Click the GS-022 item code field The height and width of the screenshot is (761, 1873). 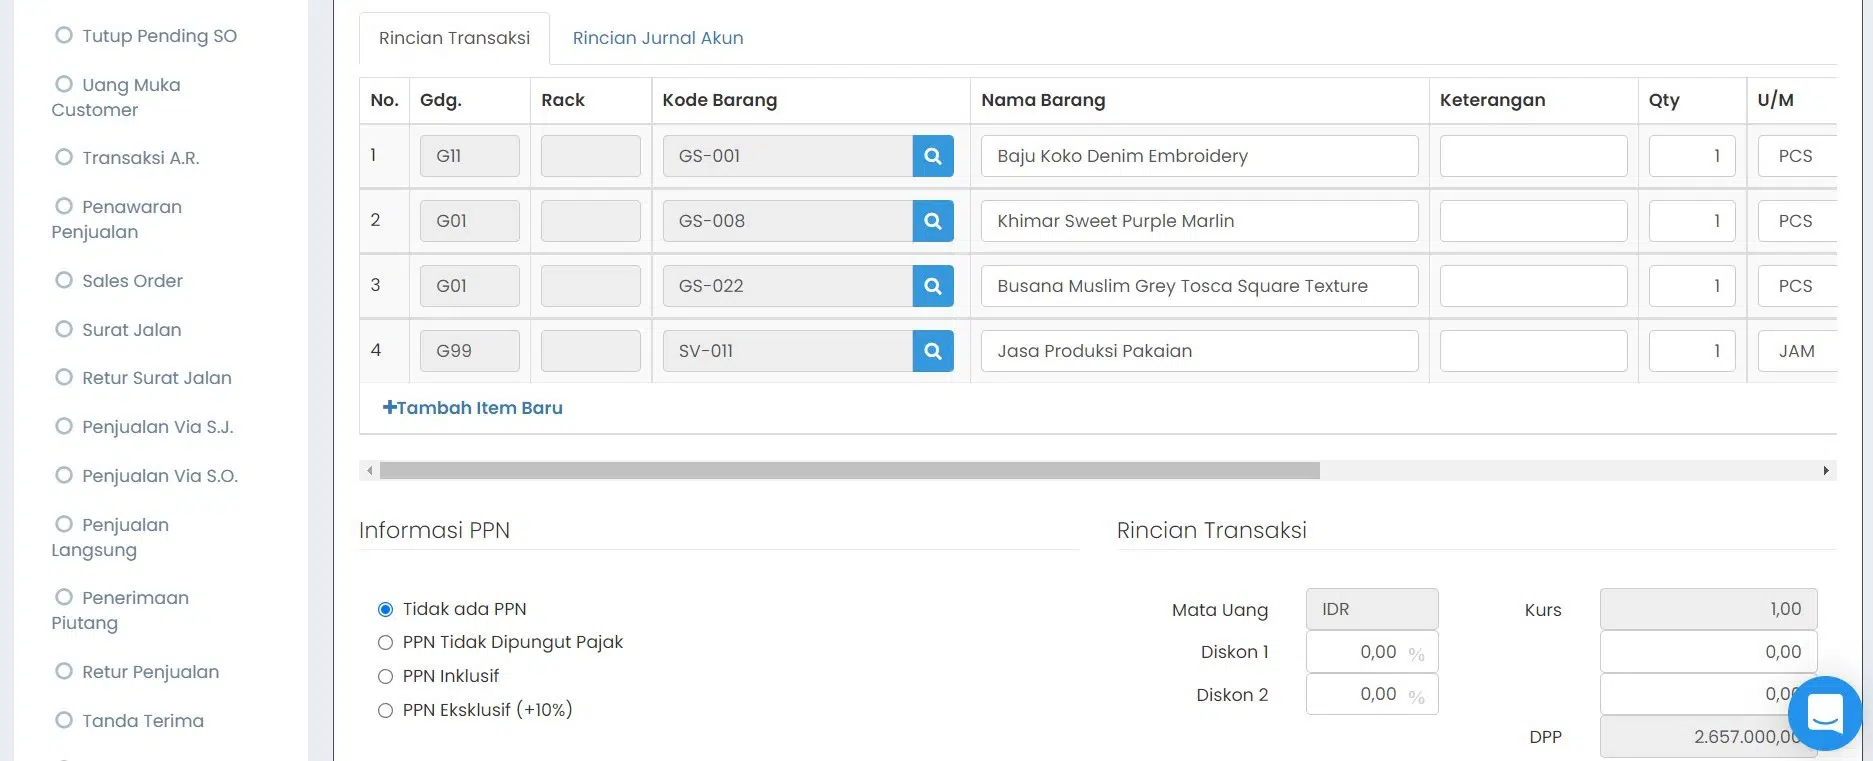coord(787,286)
